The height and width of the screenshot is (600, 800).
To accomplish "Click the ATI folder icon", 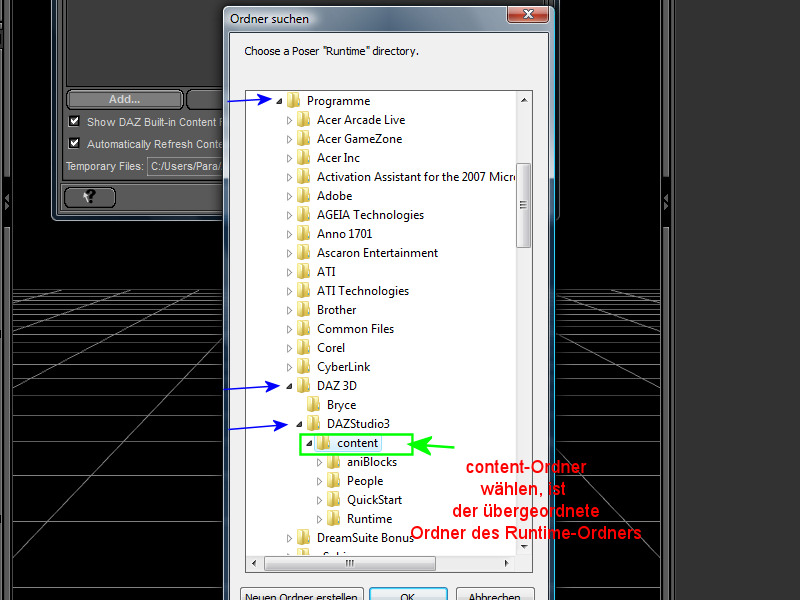I will (304, 271).
